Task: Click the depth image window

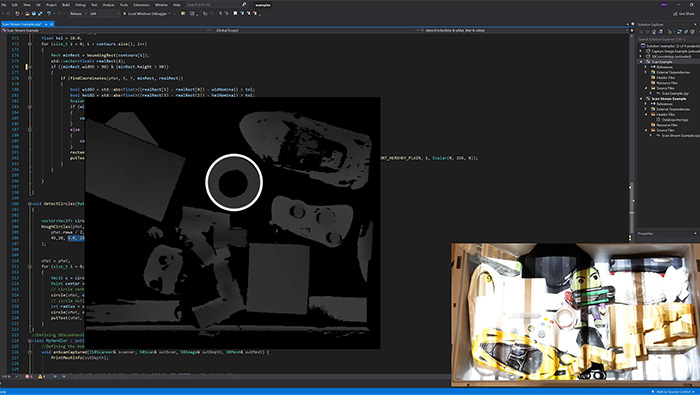Action: pos(233,223)
